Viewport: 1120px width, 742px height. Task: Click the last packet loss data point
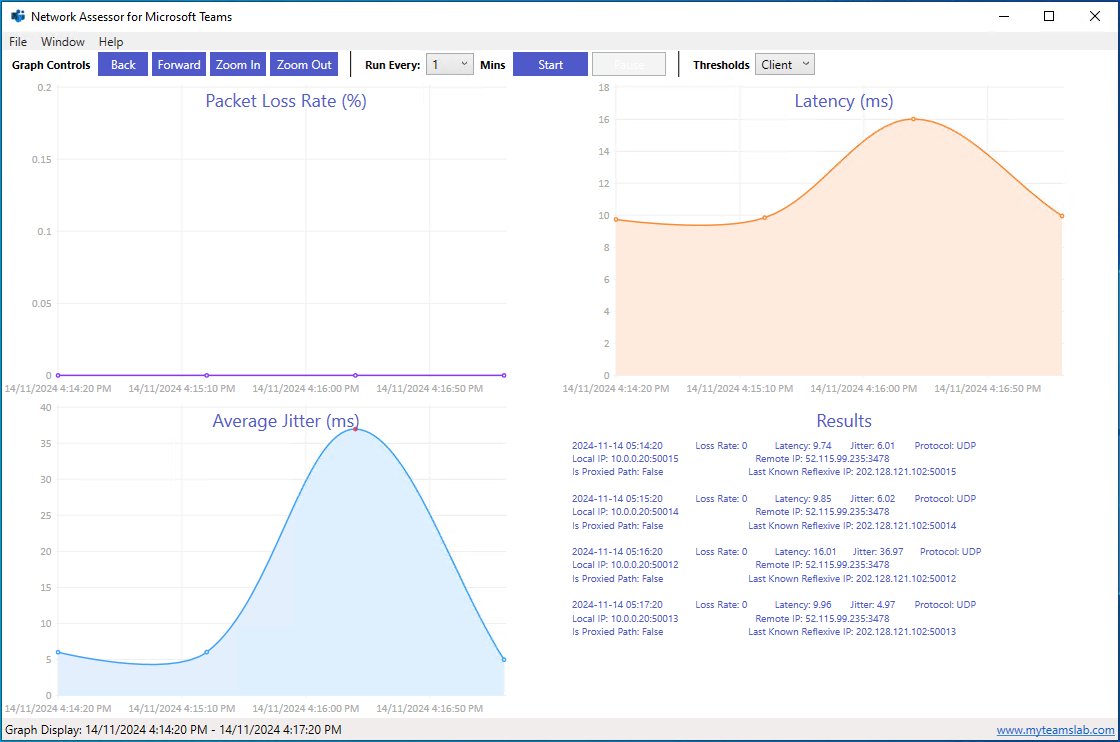tap(504, 375)
